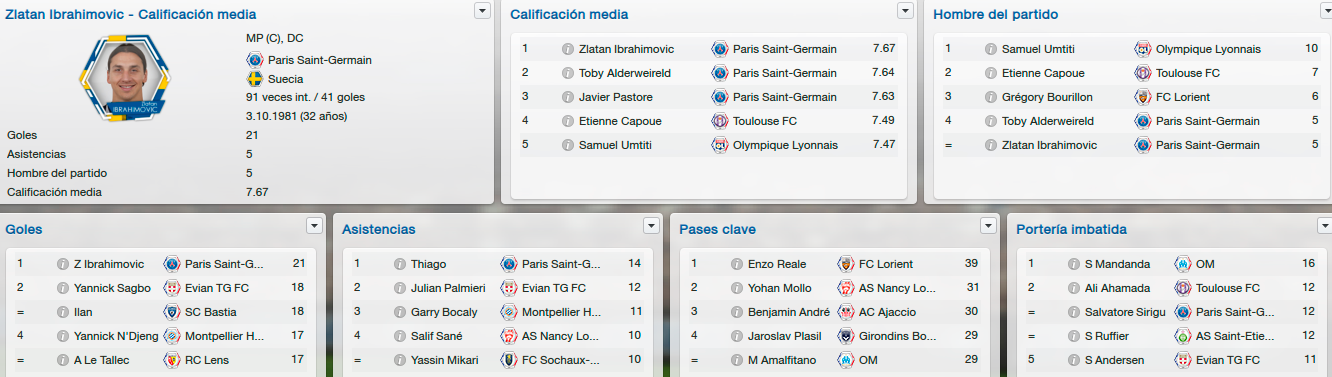Screen dimensions: 1332x377
Task: Click the Pases clave panel heading
Action: click(x=717, y=229)
